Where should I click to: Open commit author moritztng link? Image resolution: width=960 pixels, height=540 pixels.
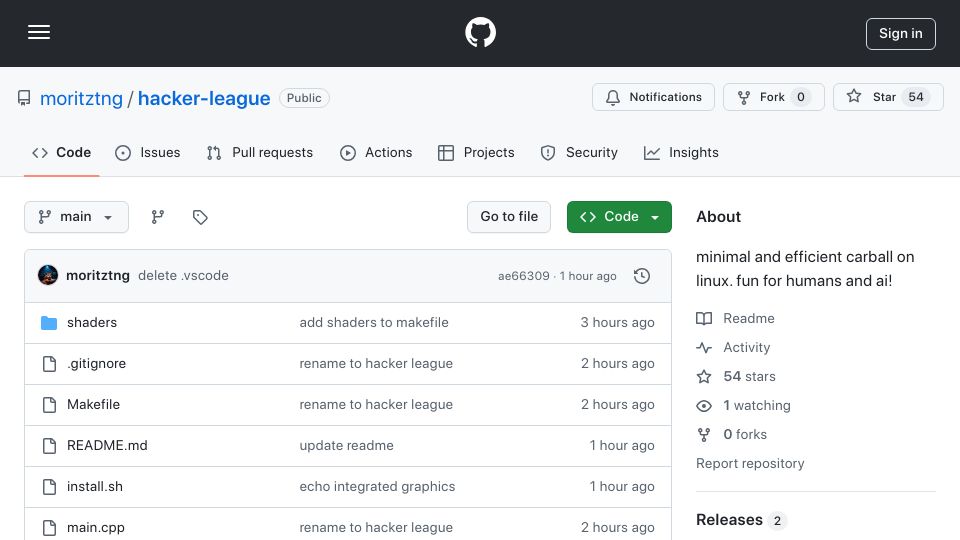98,276
